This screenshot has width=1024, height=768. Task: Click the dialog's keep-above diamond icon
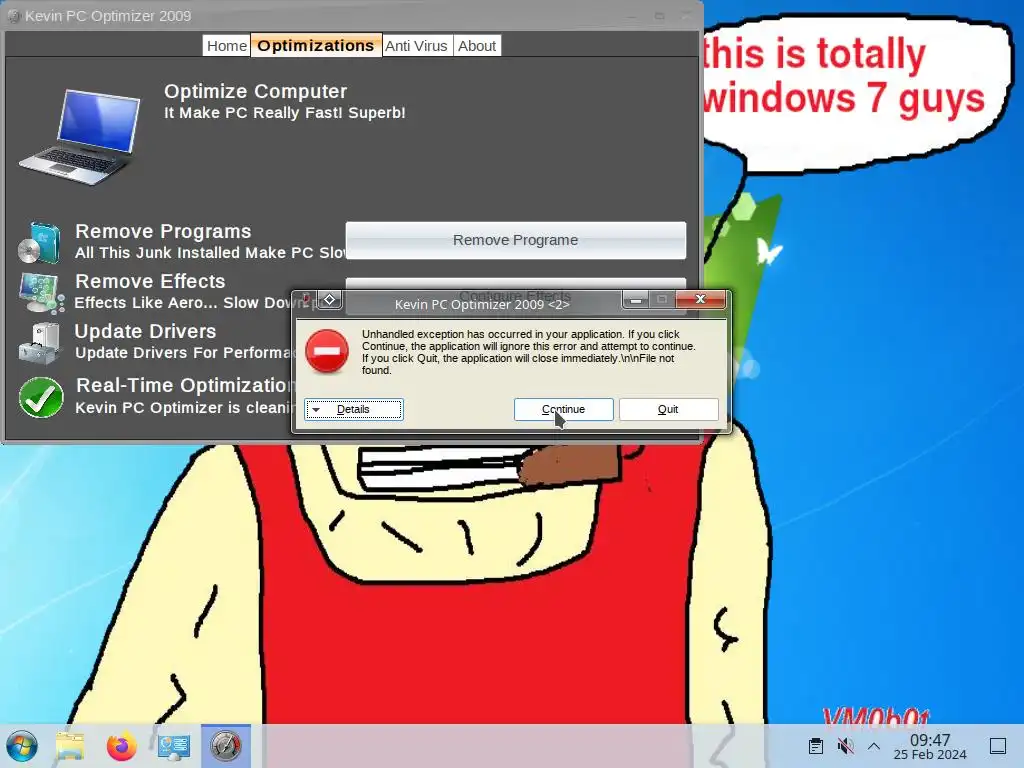click(330, 300)
